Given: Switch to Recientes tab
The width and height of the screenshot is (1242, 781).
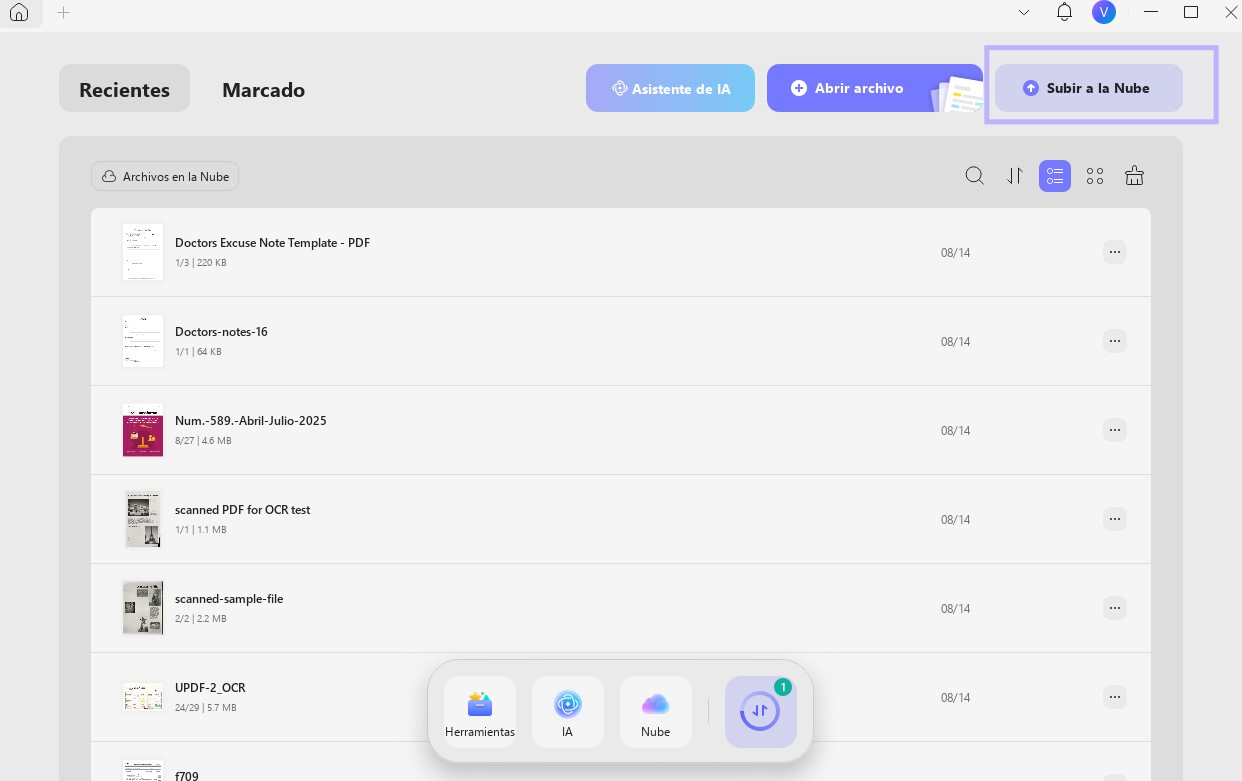Looking at the screenshot, I should (x=124, y=89).
